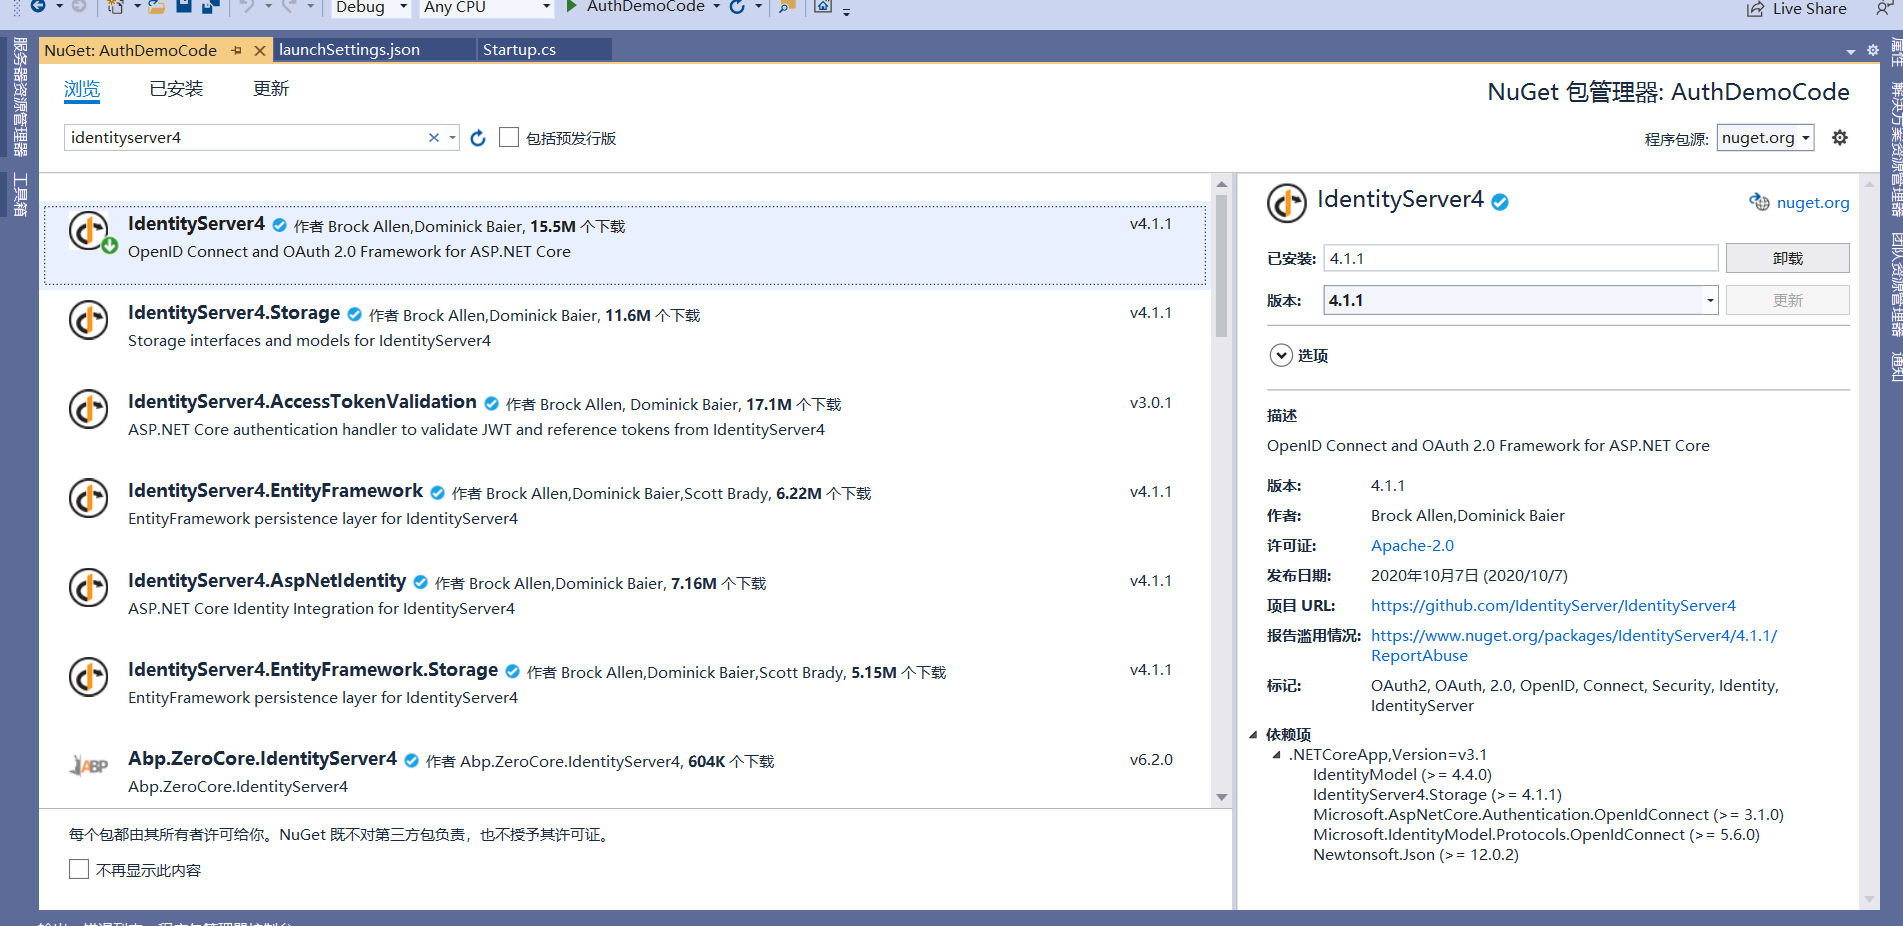Select the IdentityServer4.AspNetIdentity package title
This screenshot has width=1903, height=926.
click(x=267, y=581)
